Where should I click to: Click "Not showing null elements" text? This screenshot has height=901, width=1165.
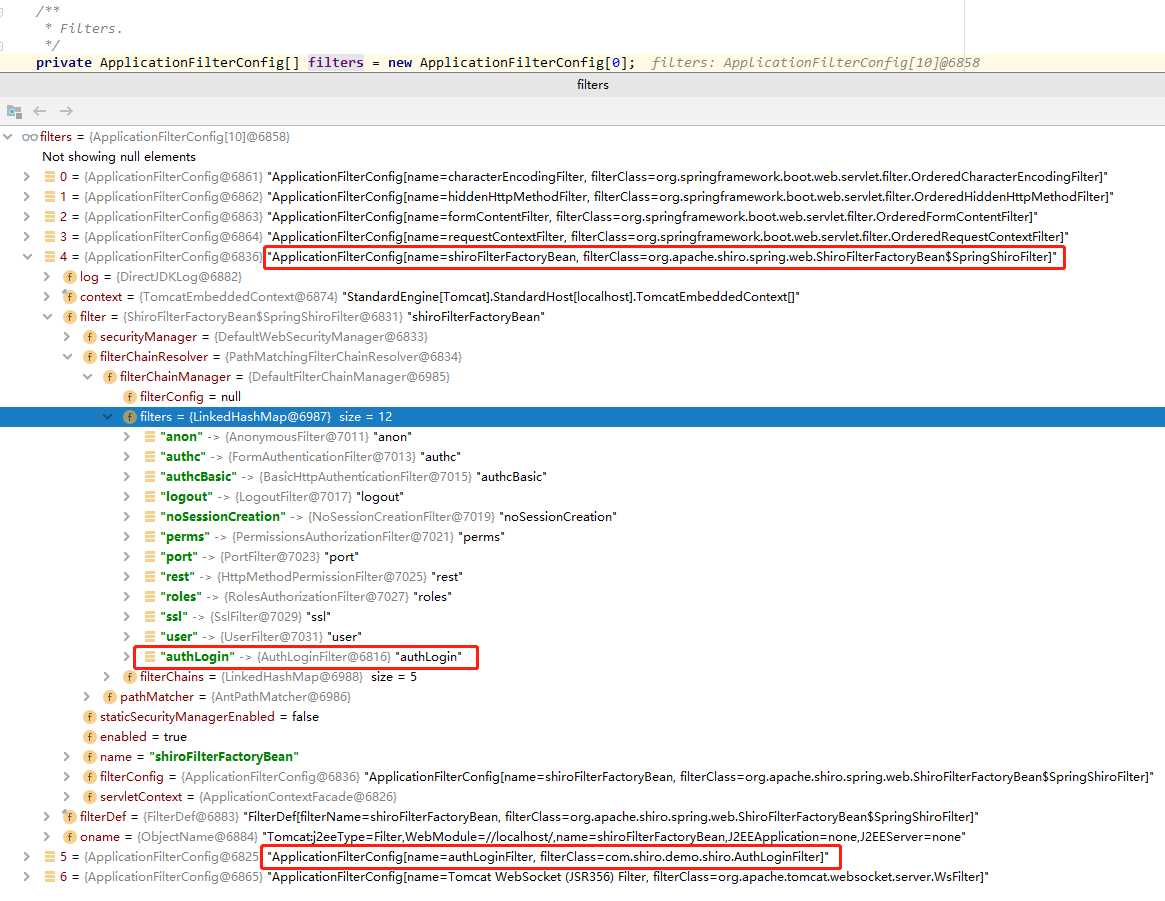[x=119, y=157]
